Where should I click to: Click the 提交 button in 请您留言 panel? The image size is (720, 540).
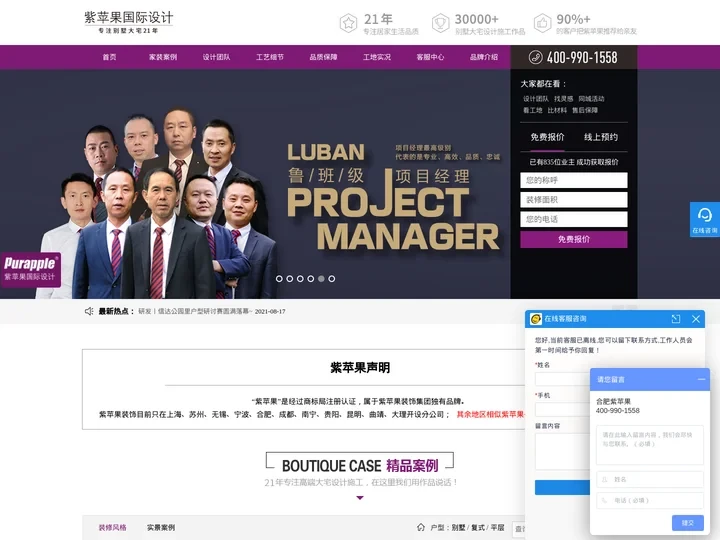click(x=687, y=523)
